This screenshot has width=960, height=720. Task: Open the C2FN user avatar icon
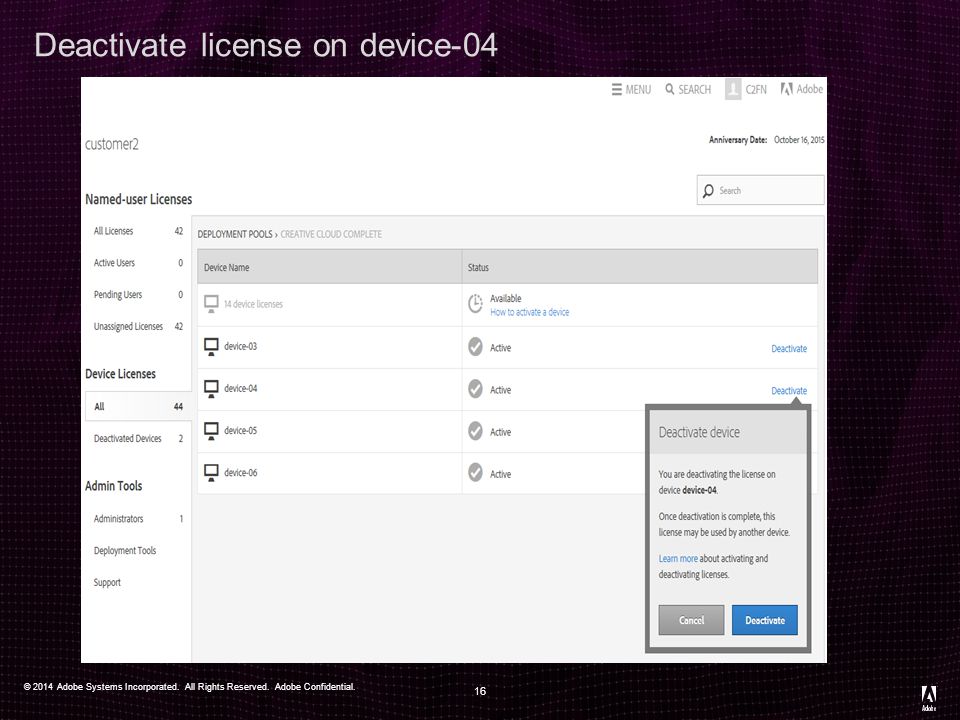pyautogui.click(x=733, y=89)
